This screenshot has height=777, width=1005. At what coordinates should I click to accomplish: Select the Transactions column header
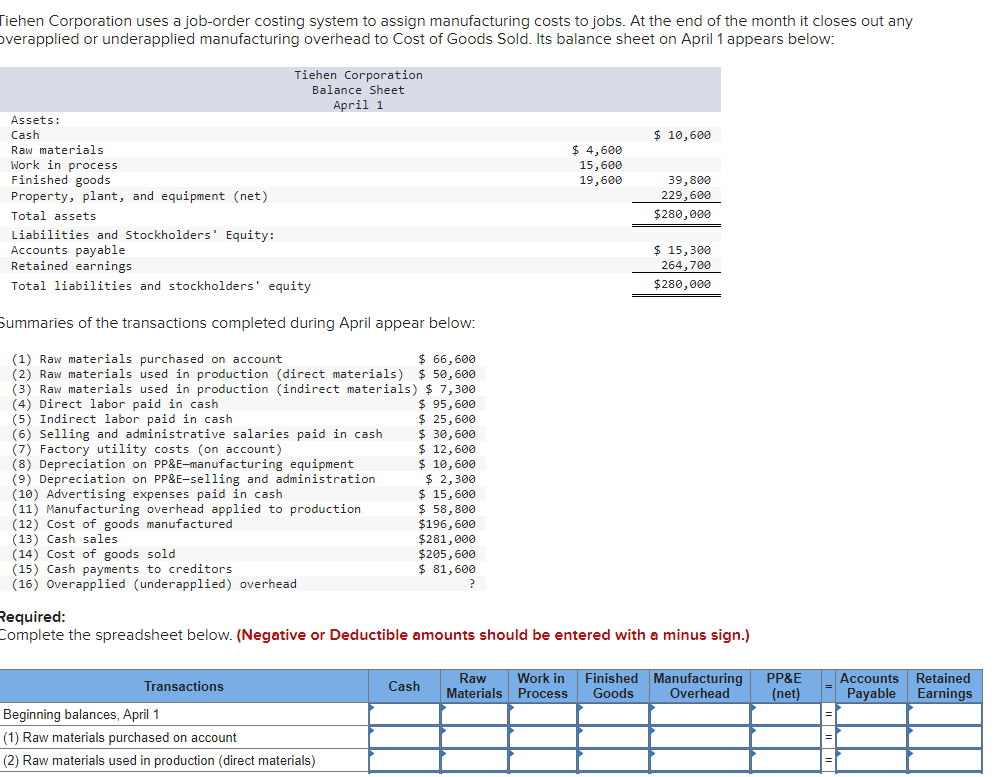184,686
